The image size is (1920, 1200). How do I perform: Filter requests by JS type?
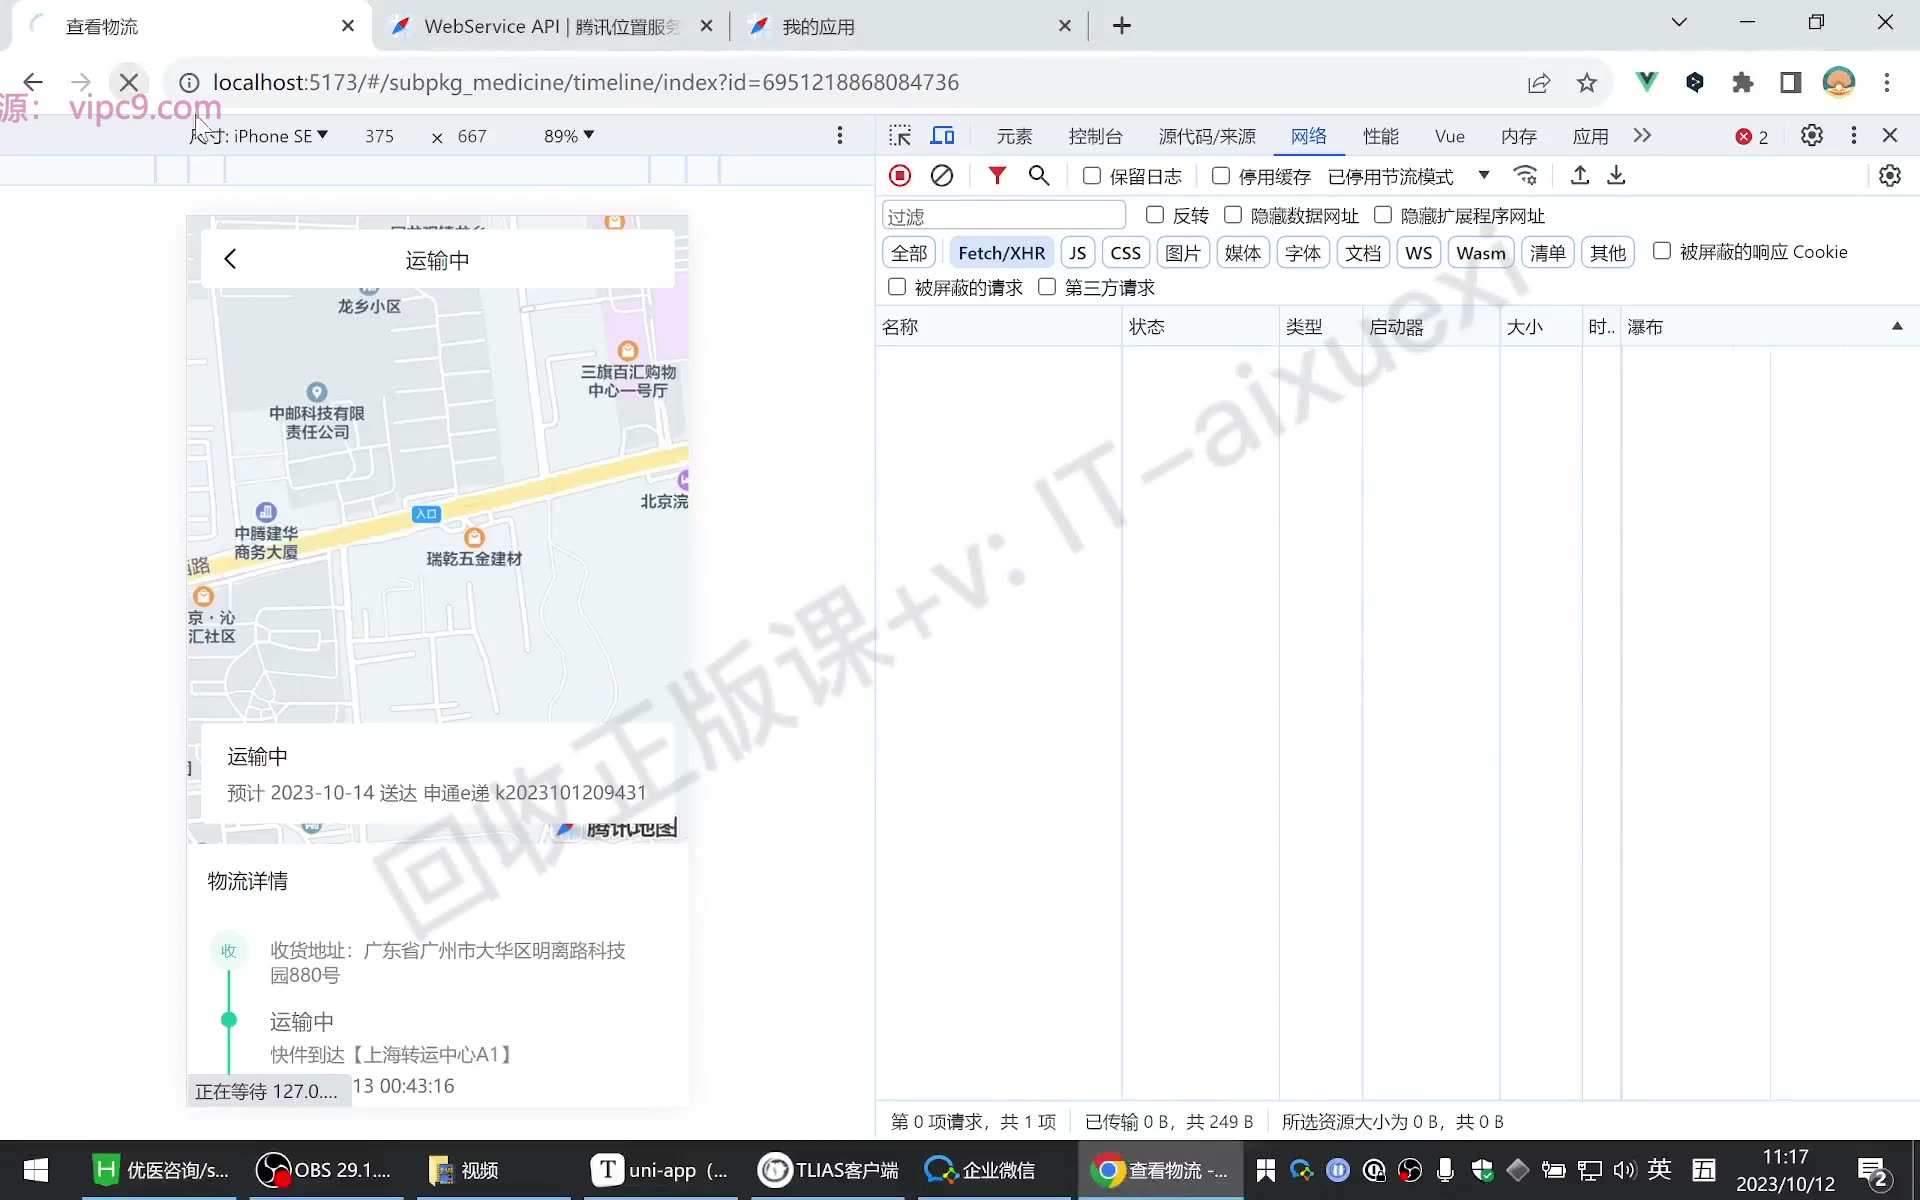[1077, 253]
